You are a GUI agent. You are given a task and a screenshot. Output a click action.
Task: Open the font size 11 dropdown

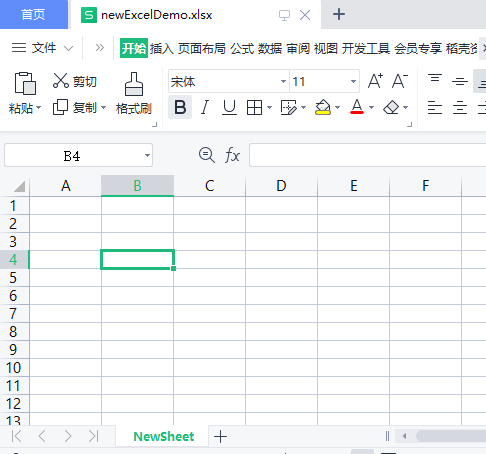(353, 81)
